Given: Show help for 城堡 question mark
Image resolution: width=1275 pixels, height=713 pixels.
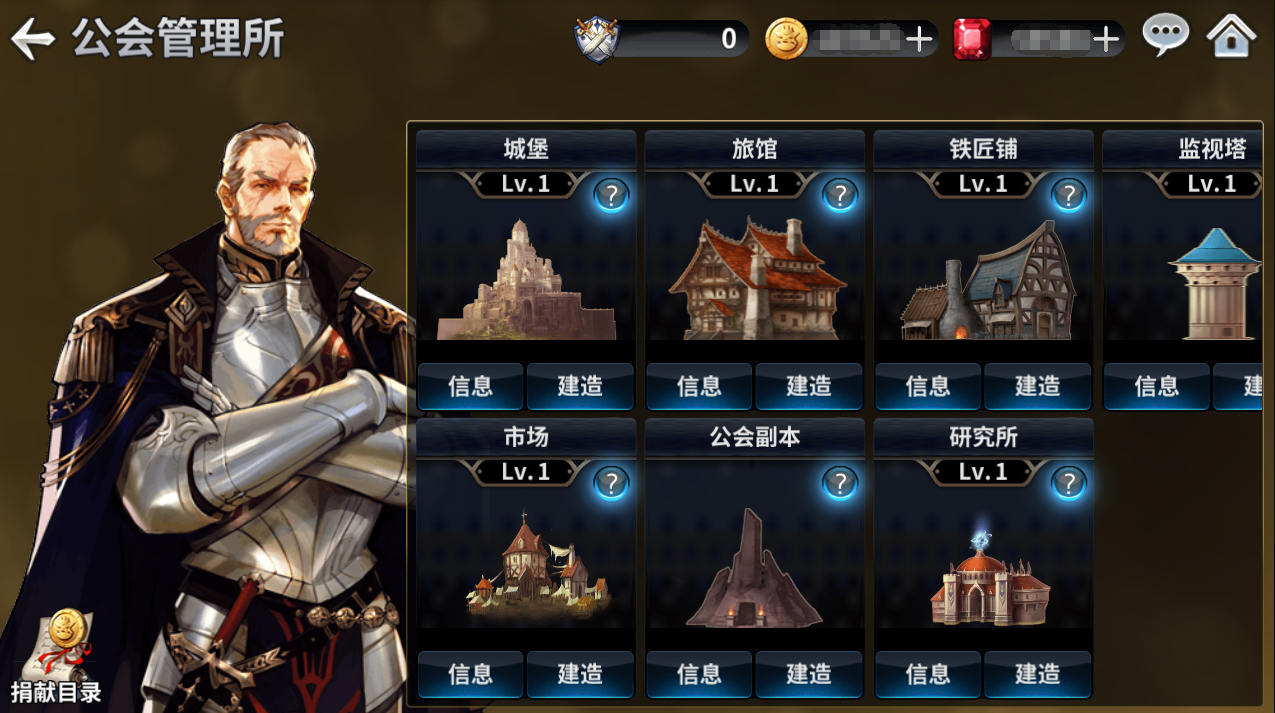Looking at the screenshot, I should pos(610,195).
